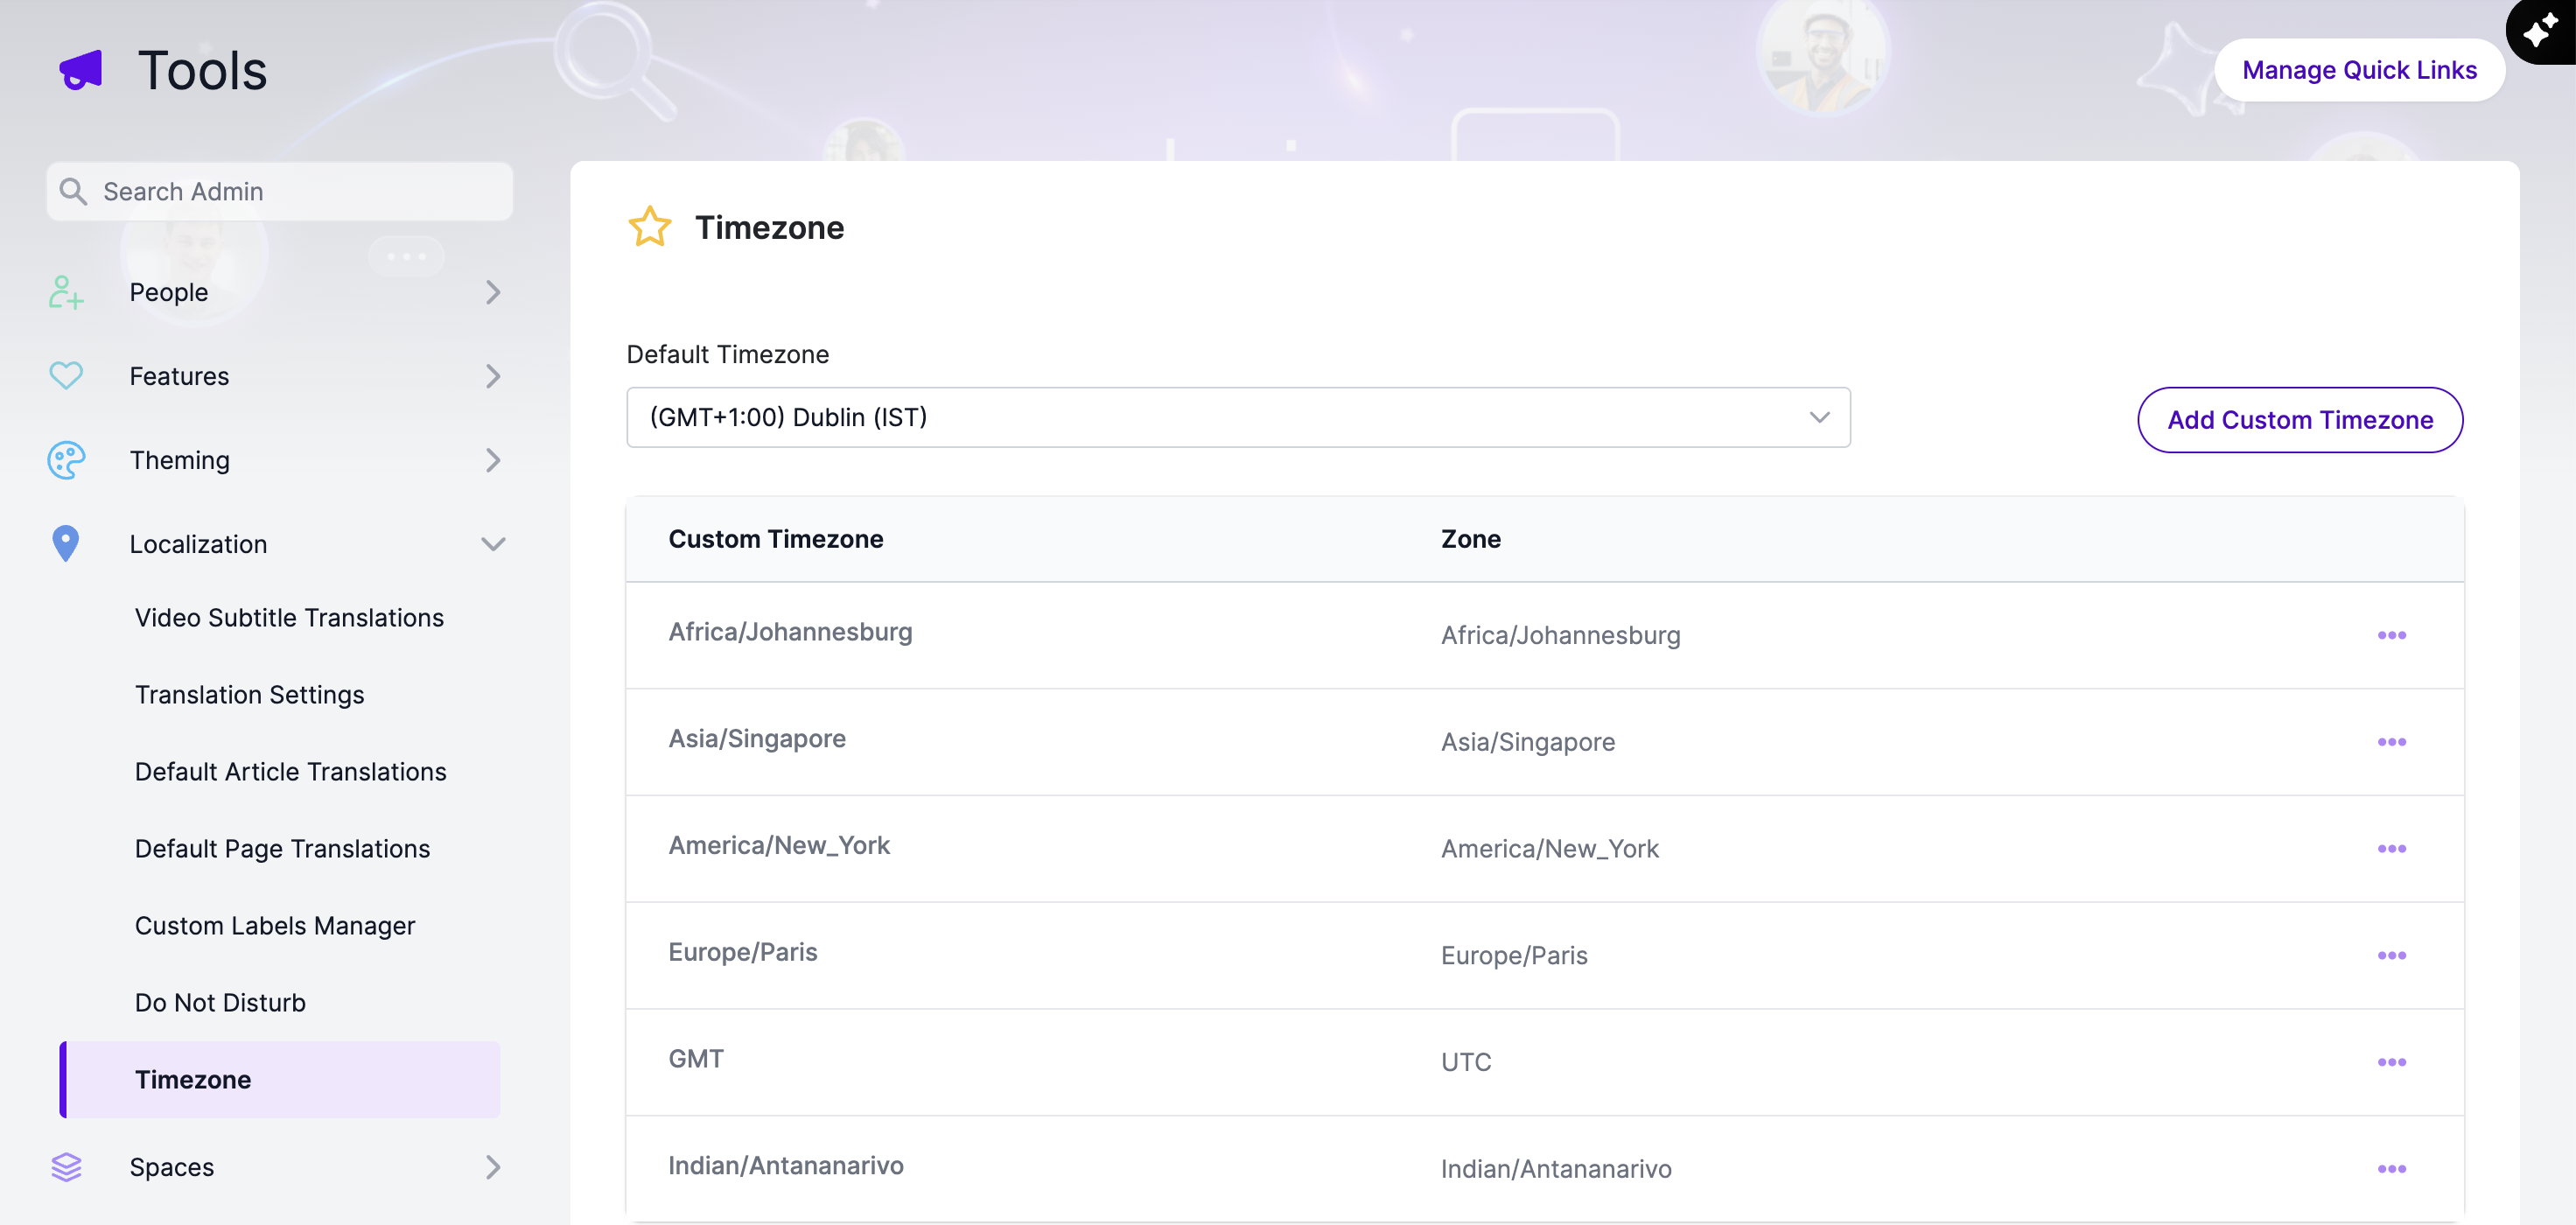Viewport: 2576px width, 1225px height.
Task: Click the sparkle AI assistant icon
Action: 2539,31
